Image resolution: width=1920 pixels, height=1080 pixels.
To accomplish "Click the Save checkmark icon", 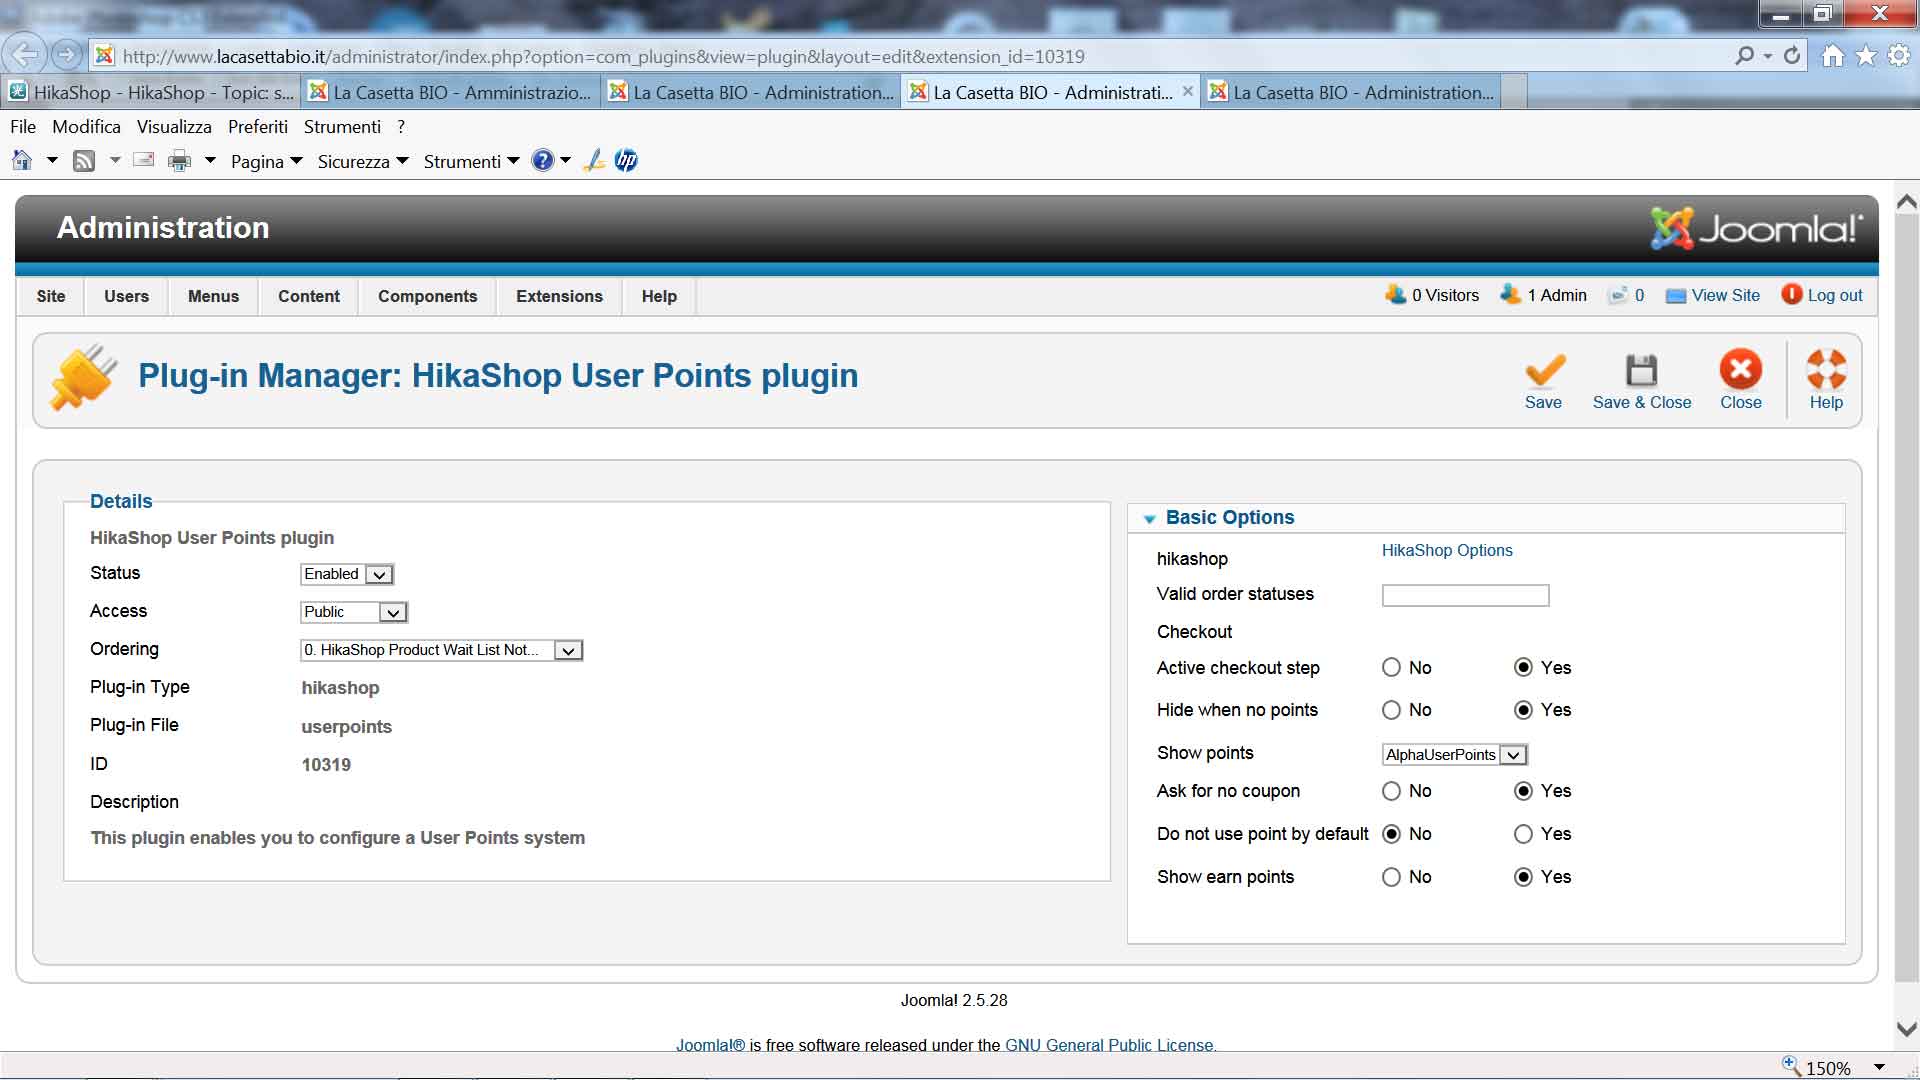I will (1544, 371).
